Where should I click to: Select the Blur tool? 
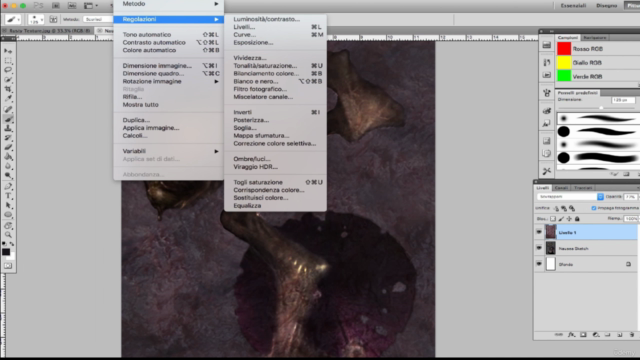pos(8,166)
